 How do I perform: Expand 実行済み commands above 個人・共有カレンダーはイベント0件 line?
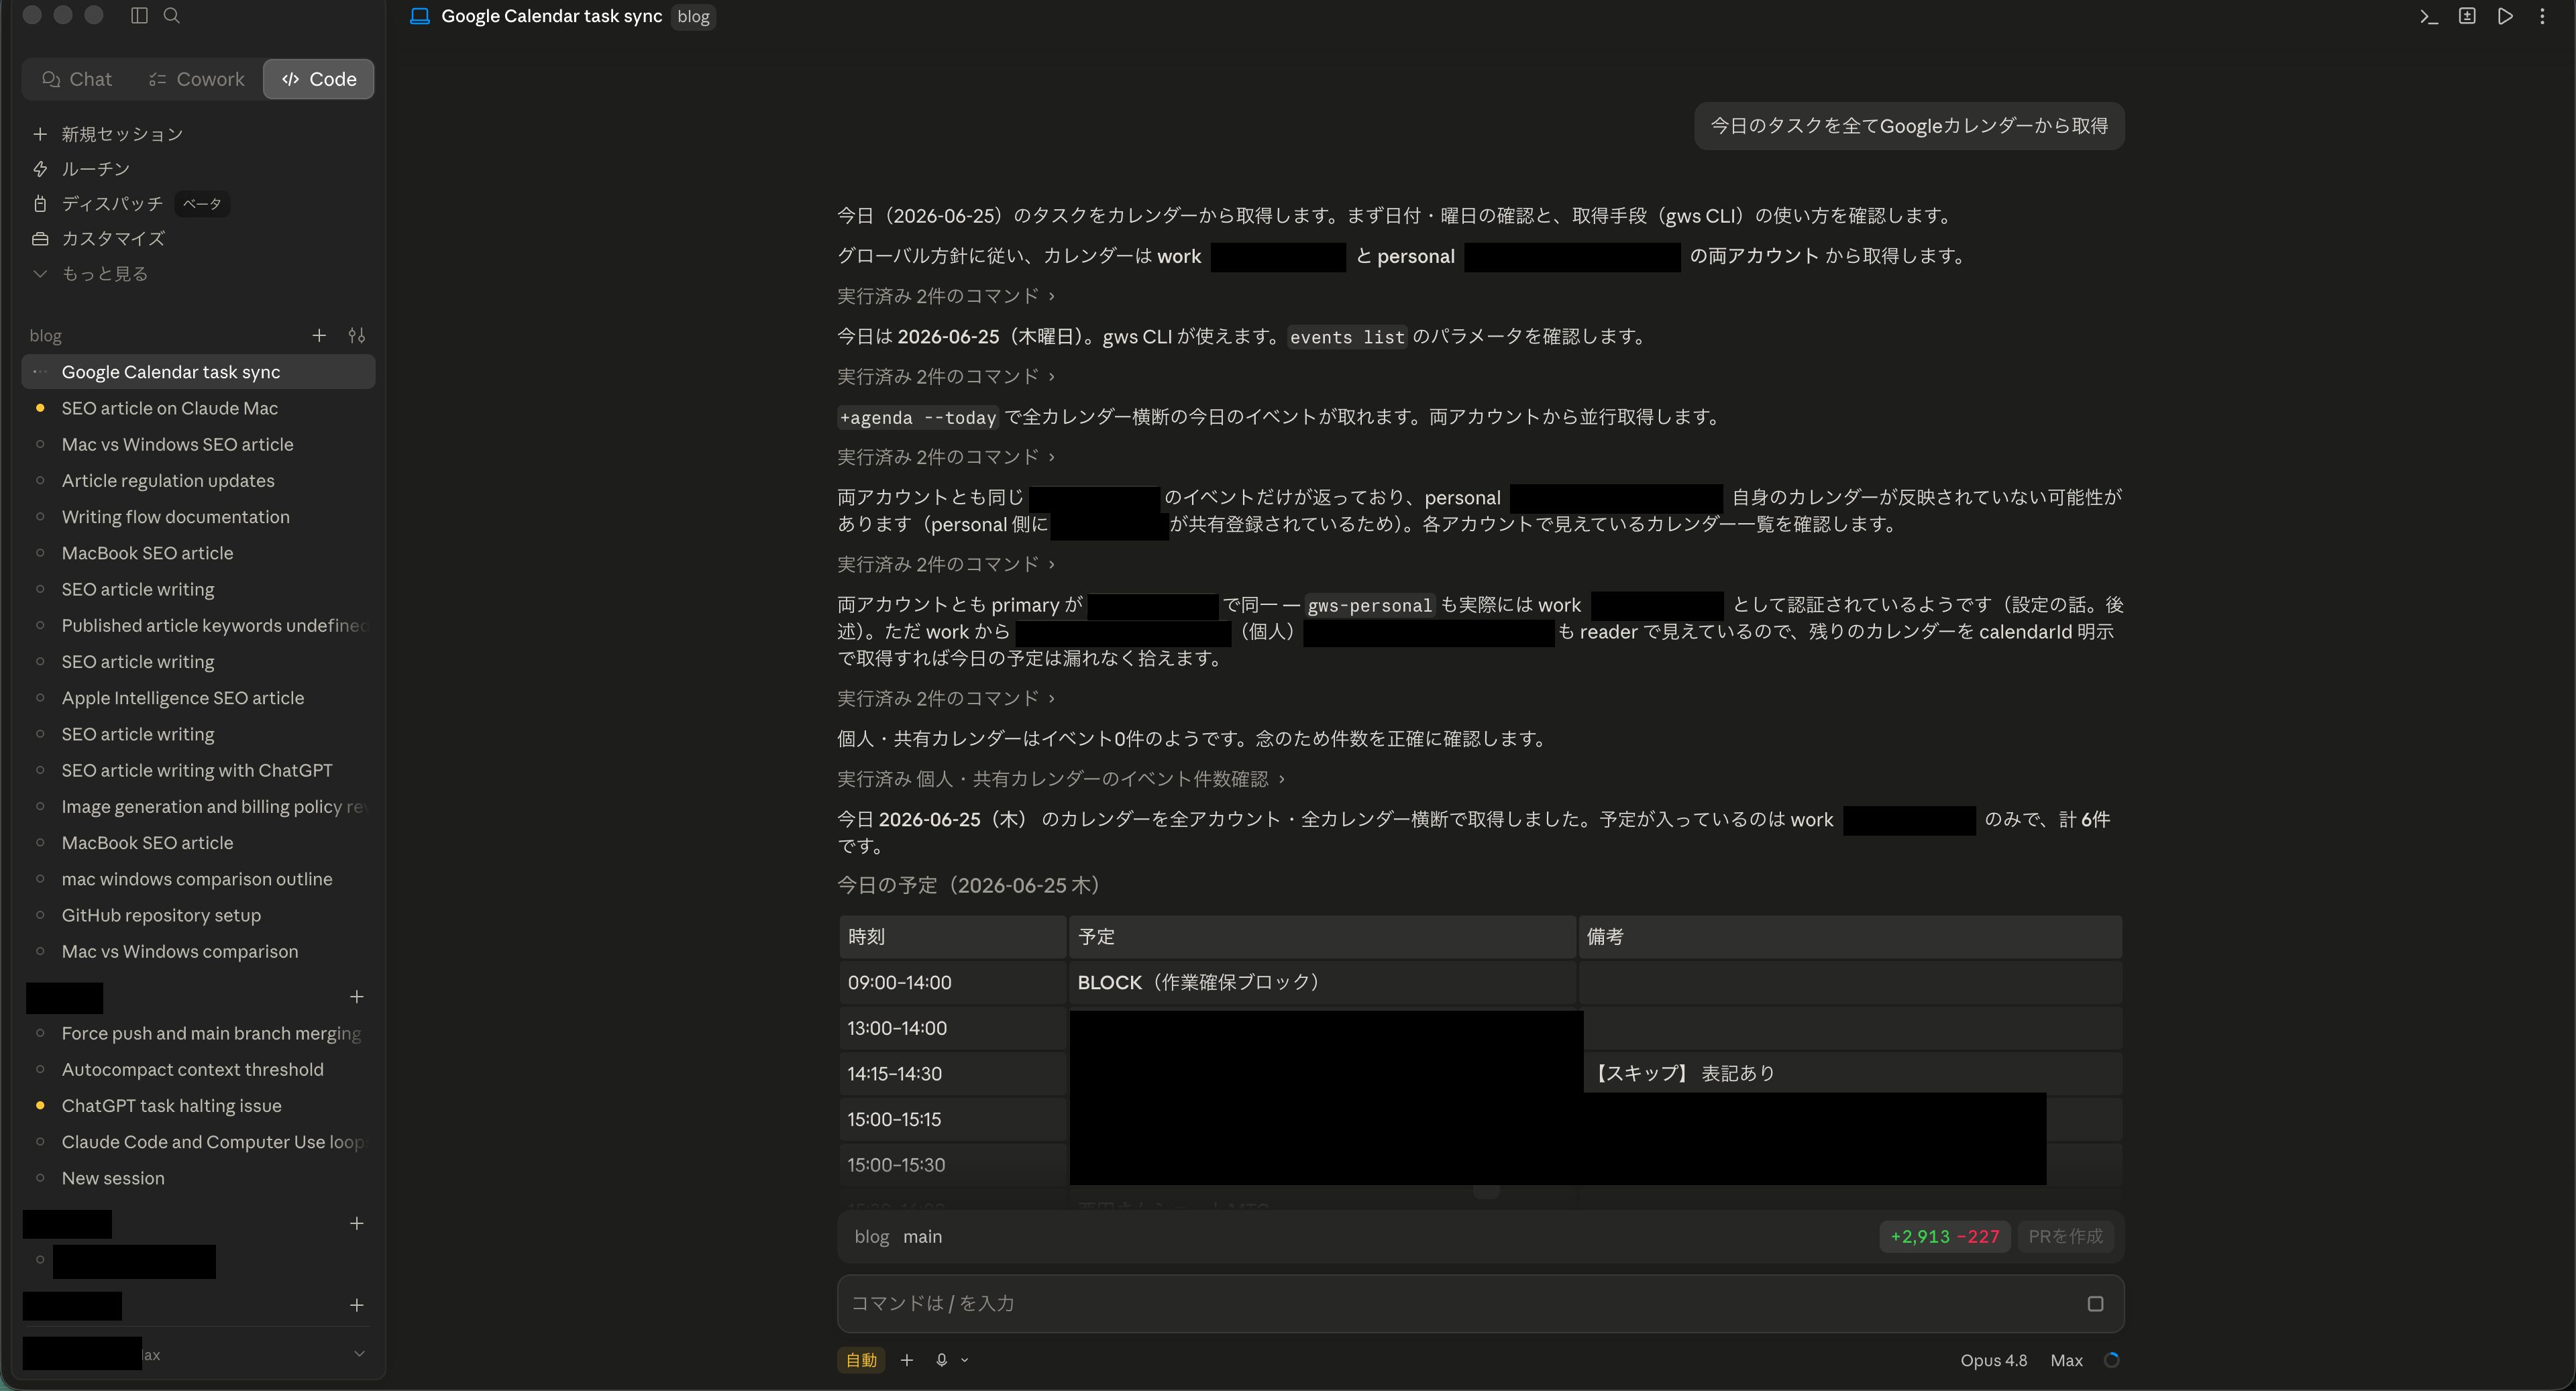tap(946, 698)
